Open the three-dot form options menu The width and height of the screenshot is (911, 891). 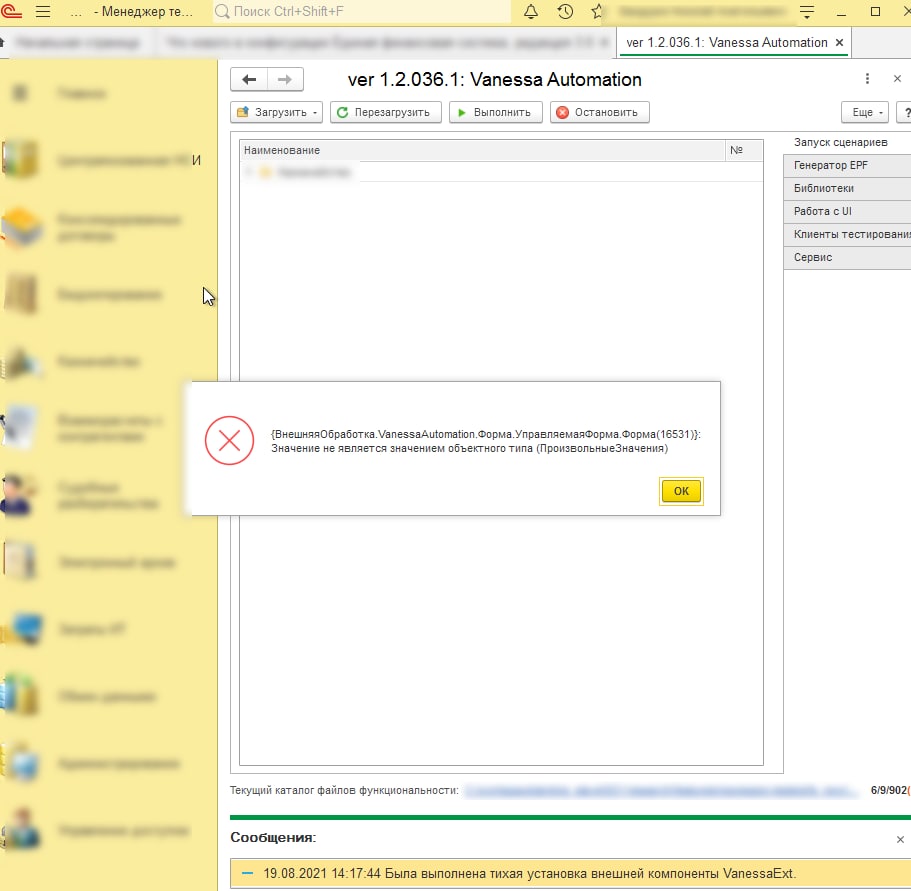[867, 78]
